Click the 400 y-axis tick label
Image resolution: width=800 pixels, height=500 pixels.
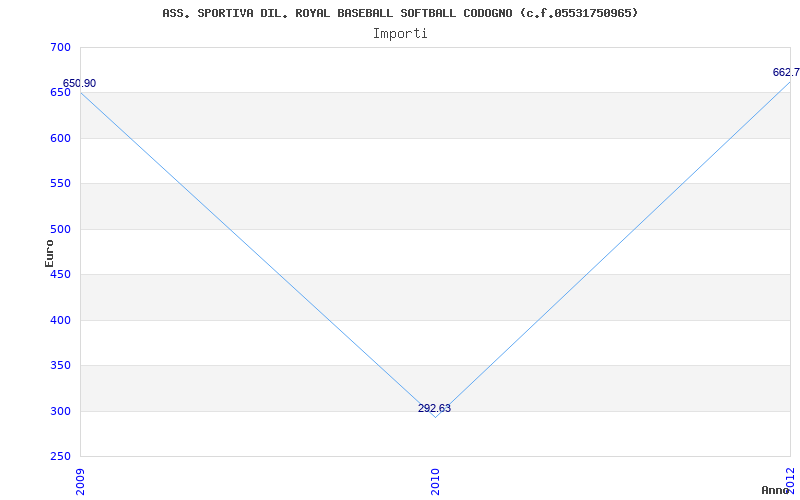click(60, 320)
